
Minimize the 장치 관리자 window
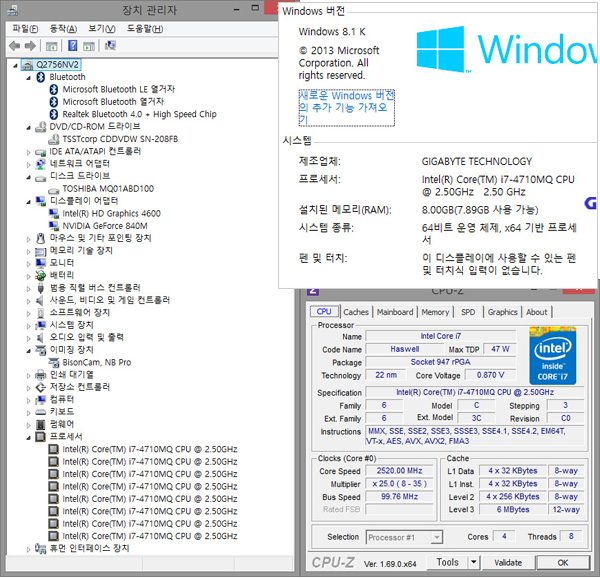(237, 9)
